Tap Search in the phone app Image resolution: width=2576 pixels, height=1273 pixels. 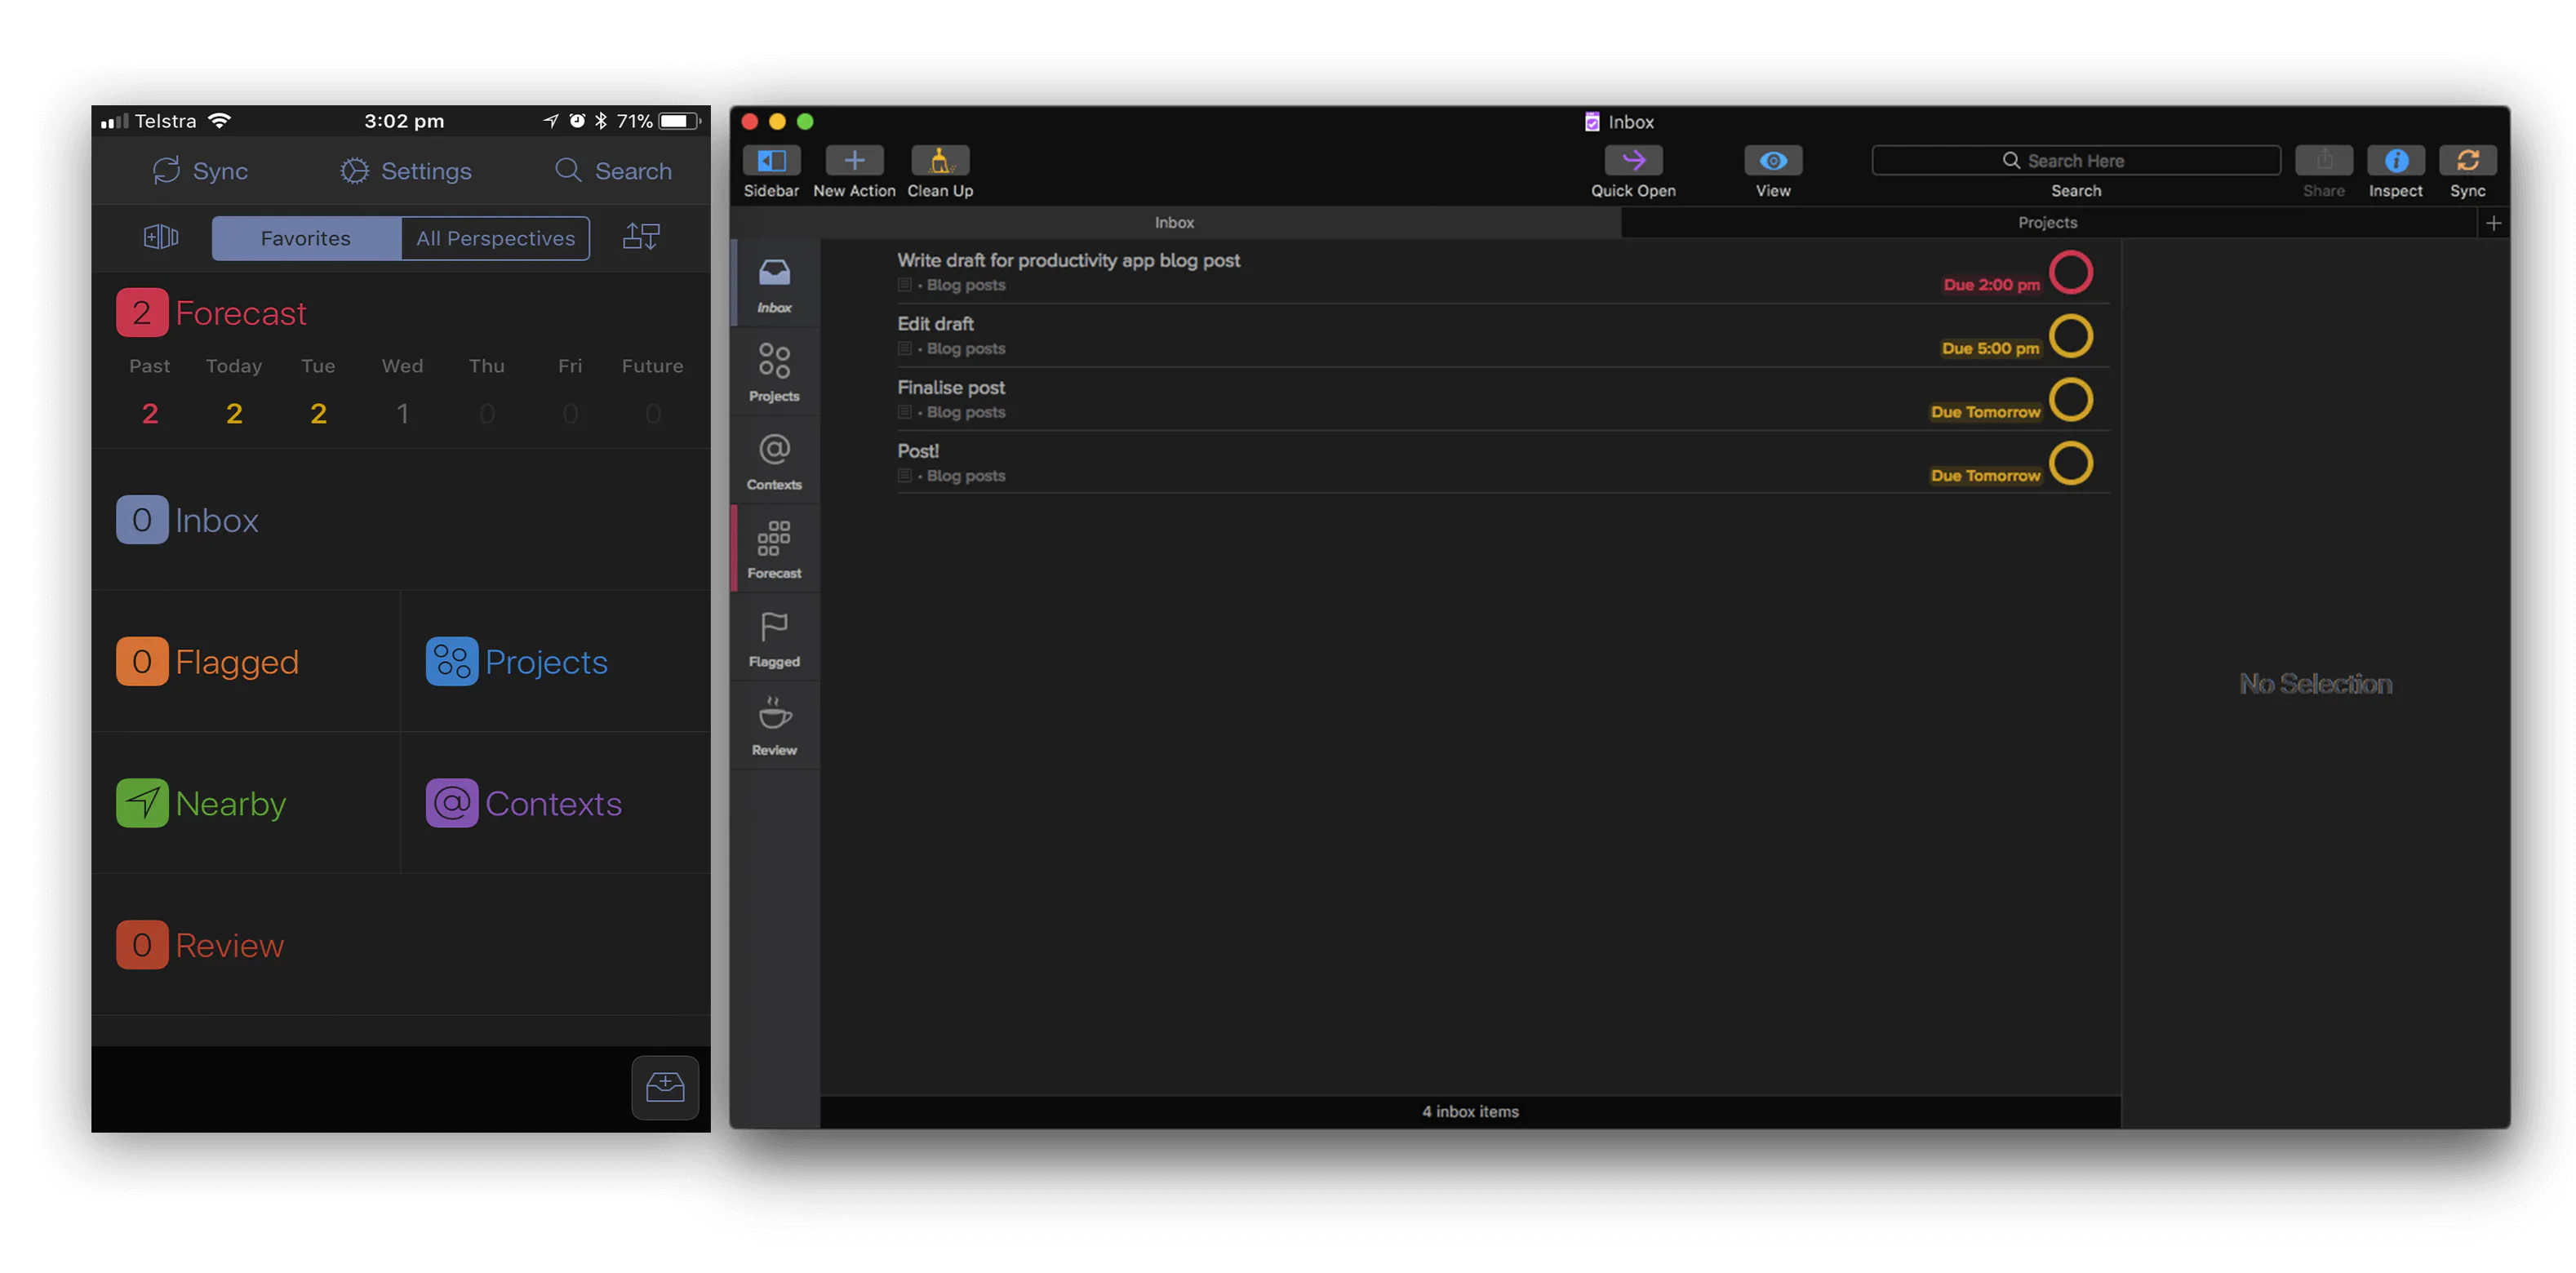click(613, 171)
